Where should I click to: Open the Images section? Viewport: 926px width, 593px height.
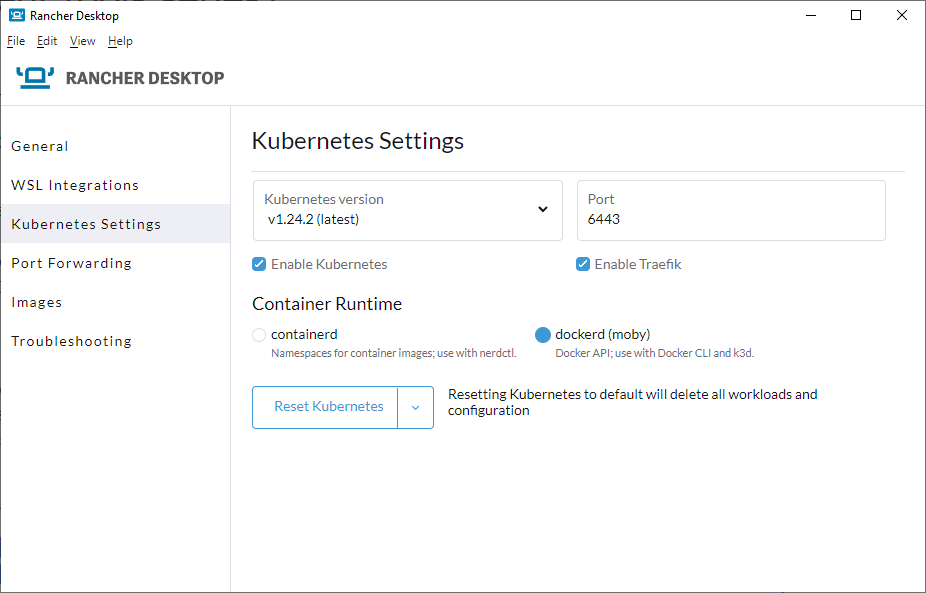coord(116,302)
